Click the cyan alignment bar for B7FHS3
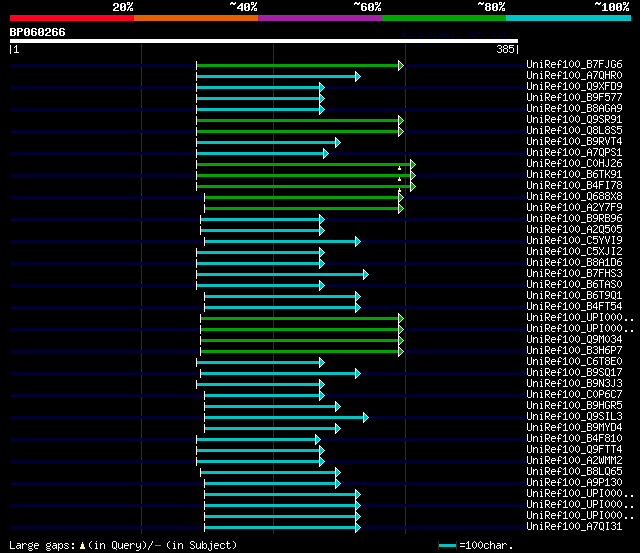Viewport: 640px width, 553px height. [282, 275]
